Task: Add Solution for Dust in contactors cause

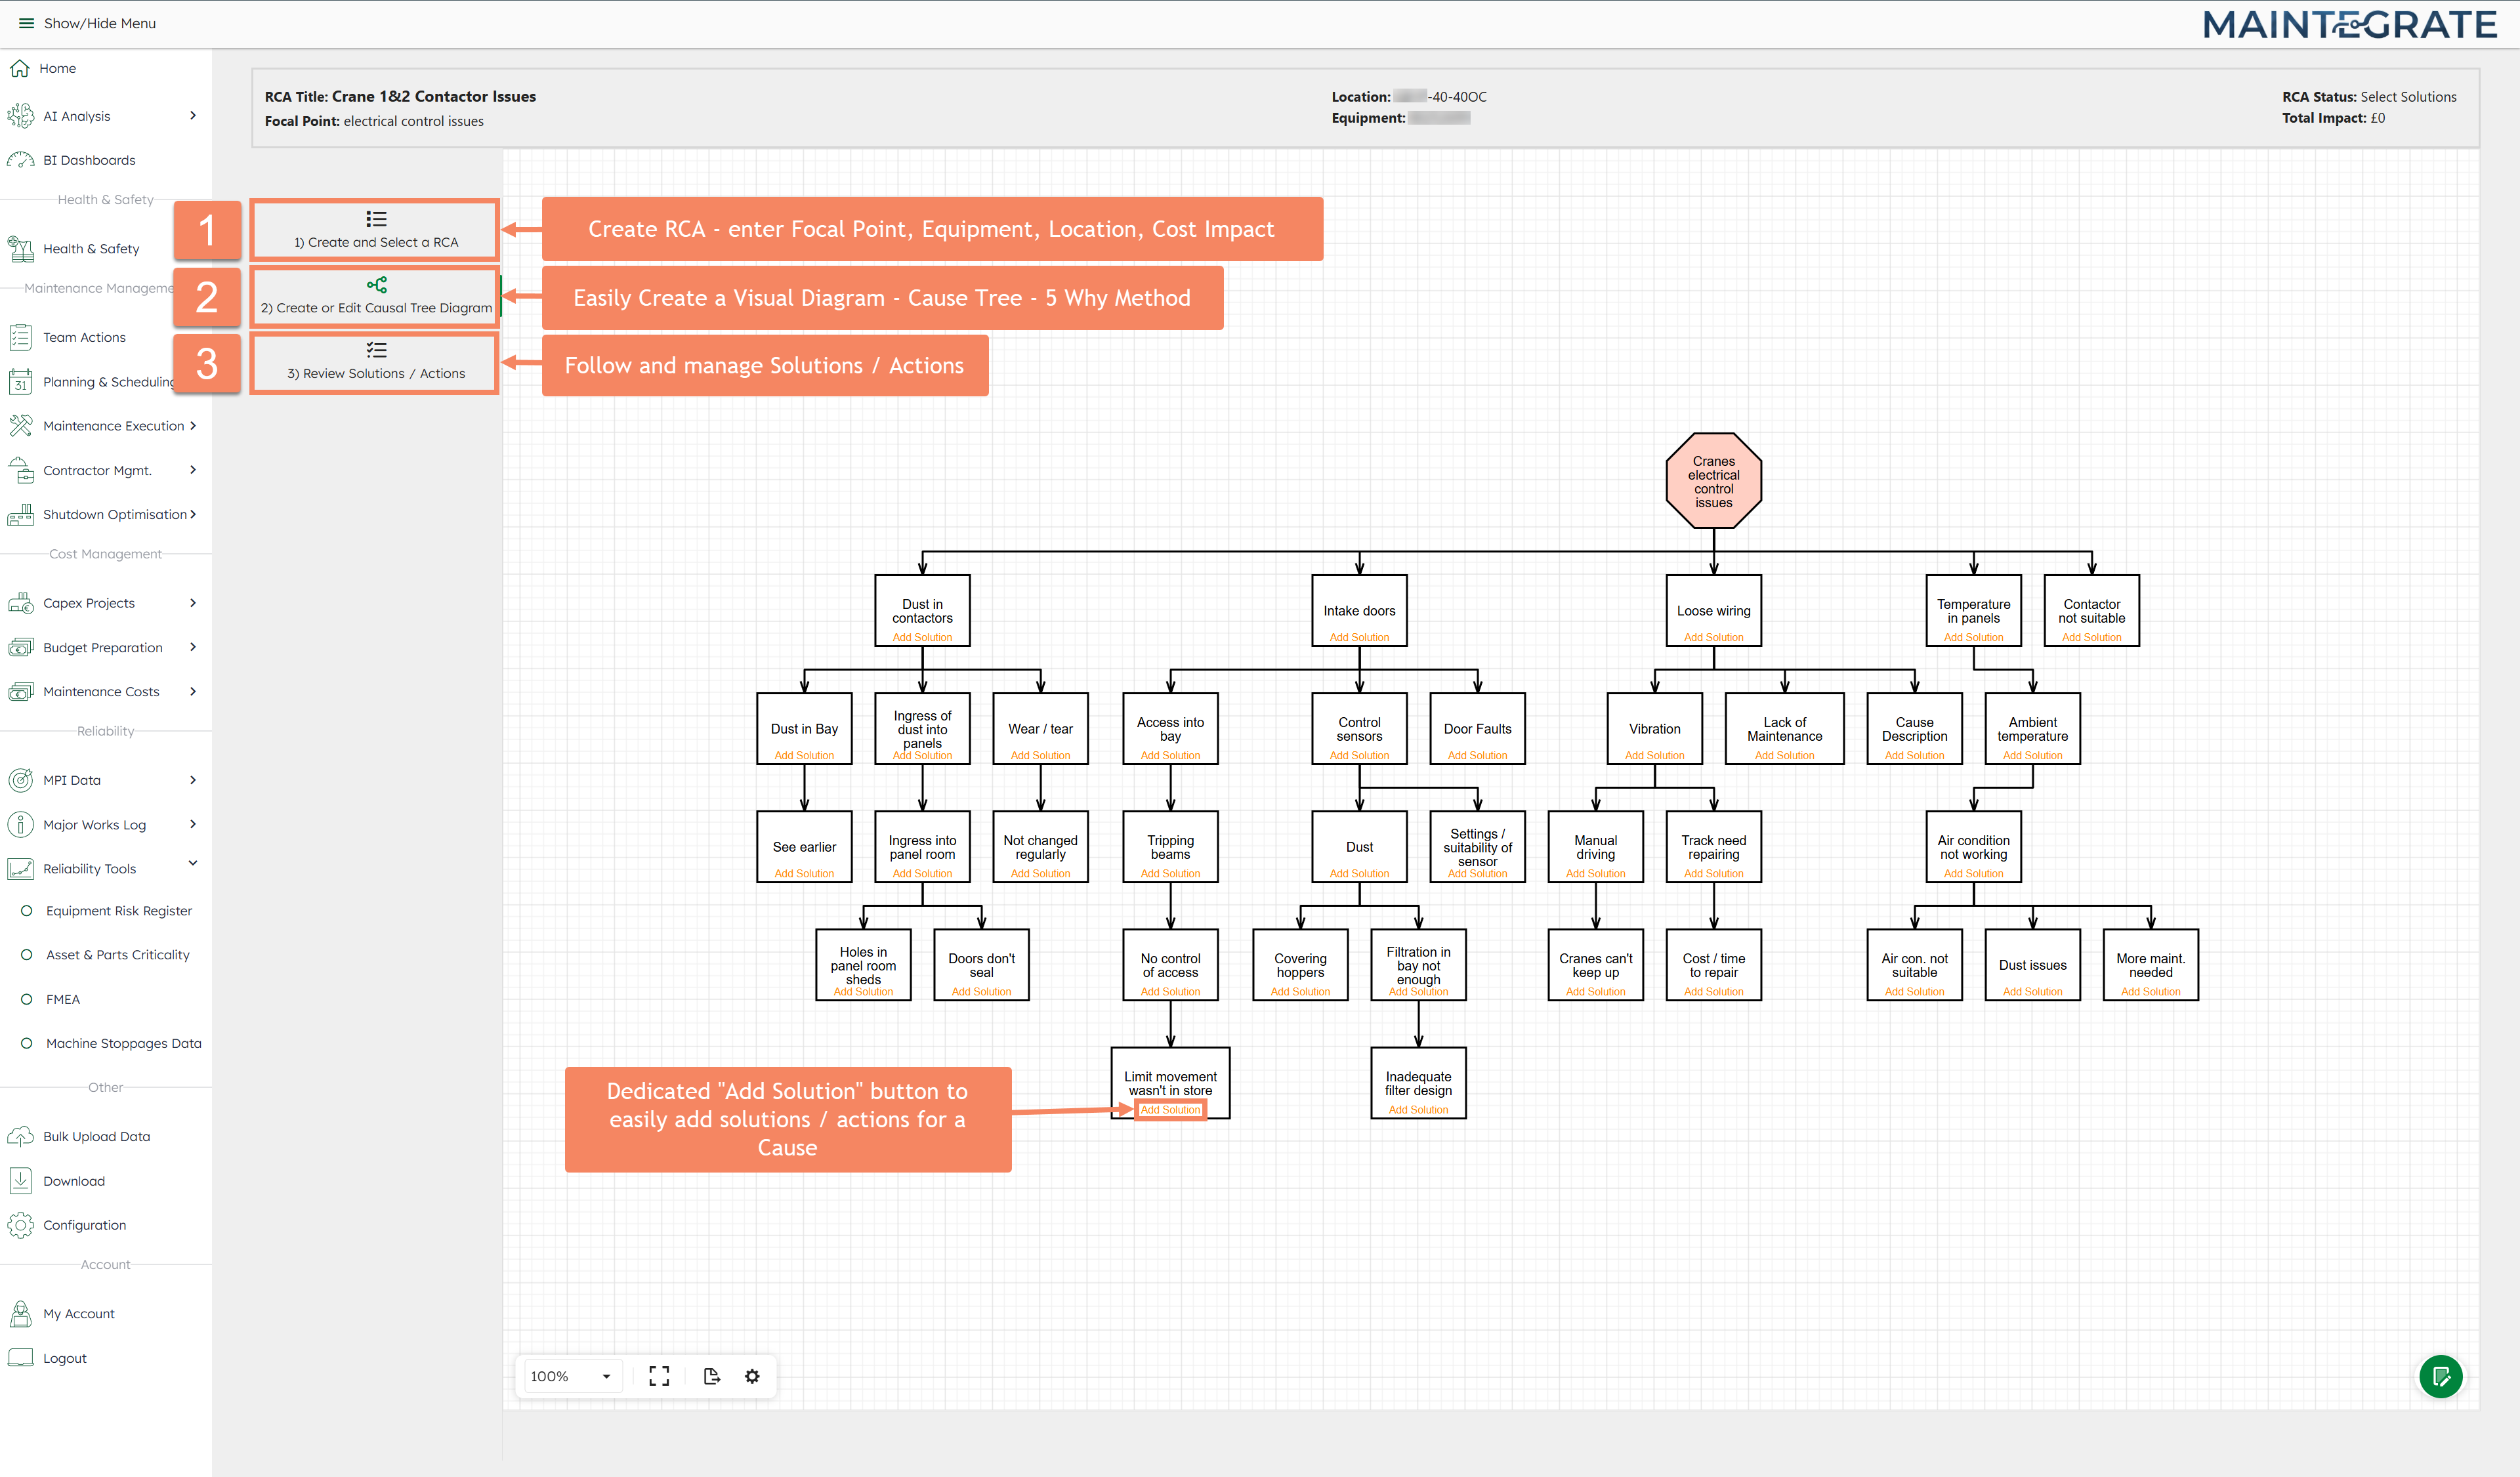Action: (922, 636)
